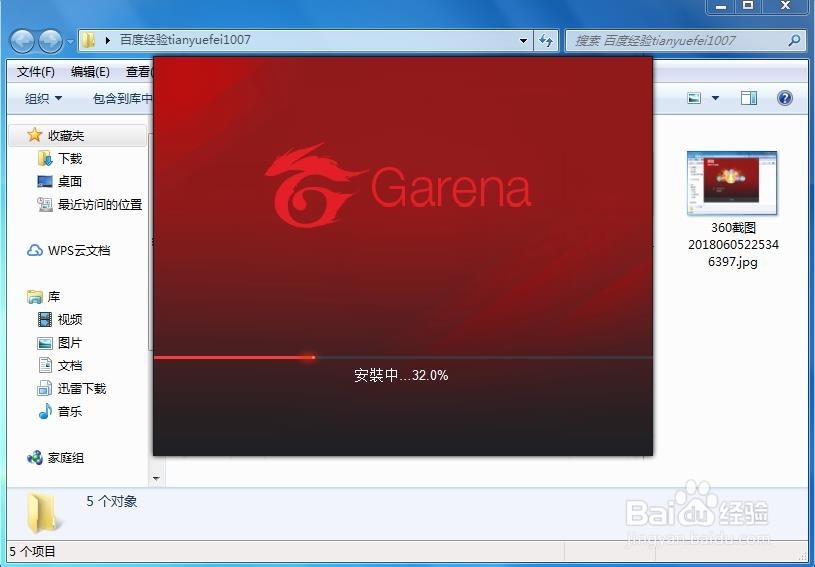Viewport: 815px width, 567px height.
Task: Expand the address bar history dropdown
Action: coord(523,41)
